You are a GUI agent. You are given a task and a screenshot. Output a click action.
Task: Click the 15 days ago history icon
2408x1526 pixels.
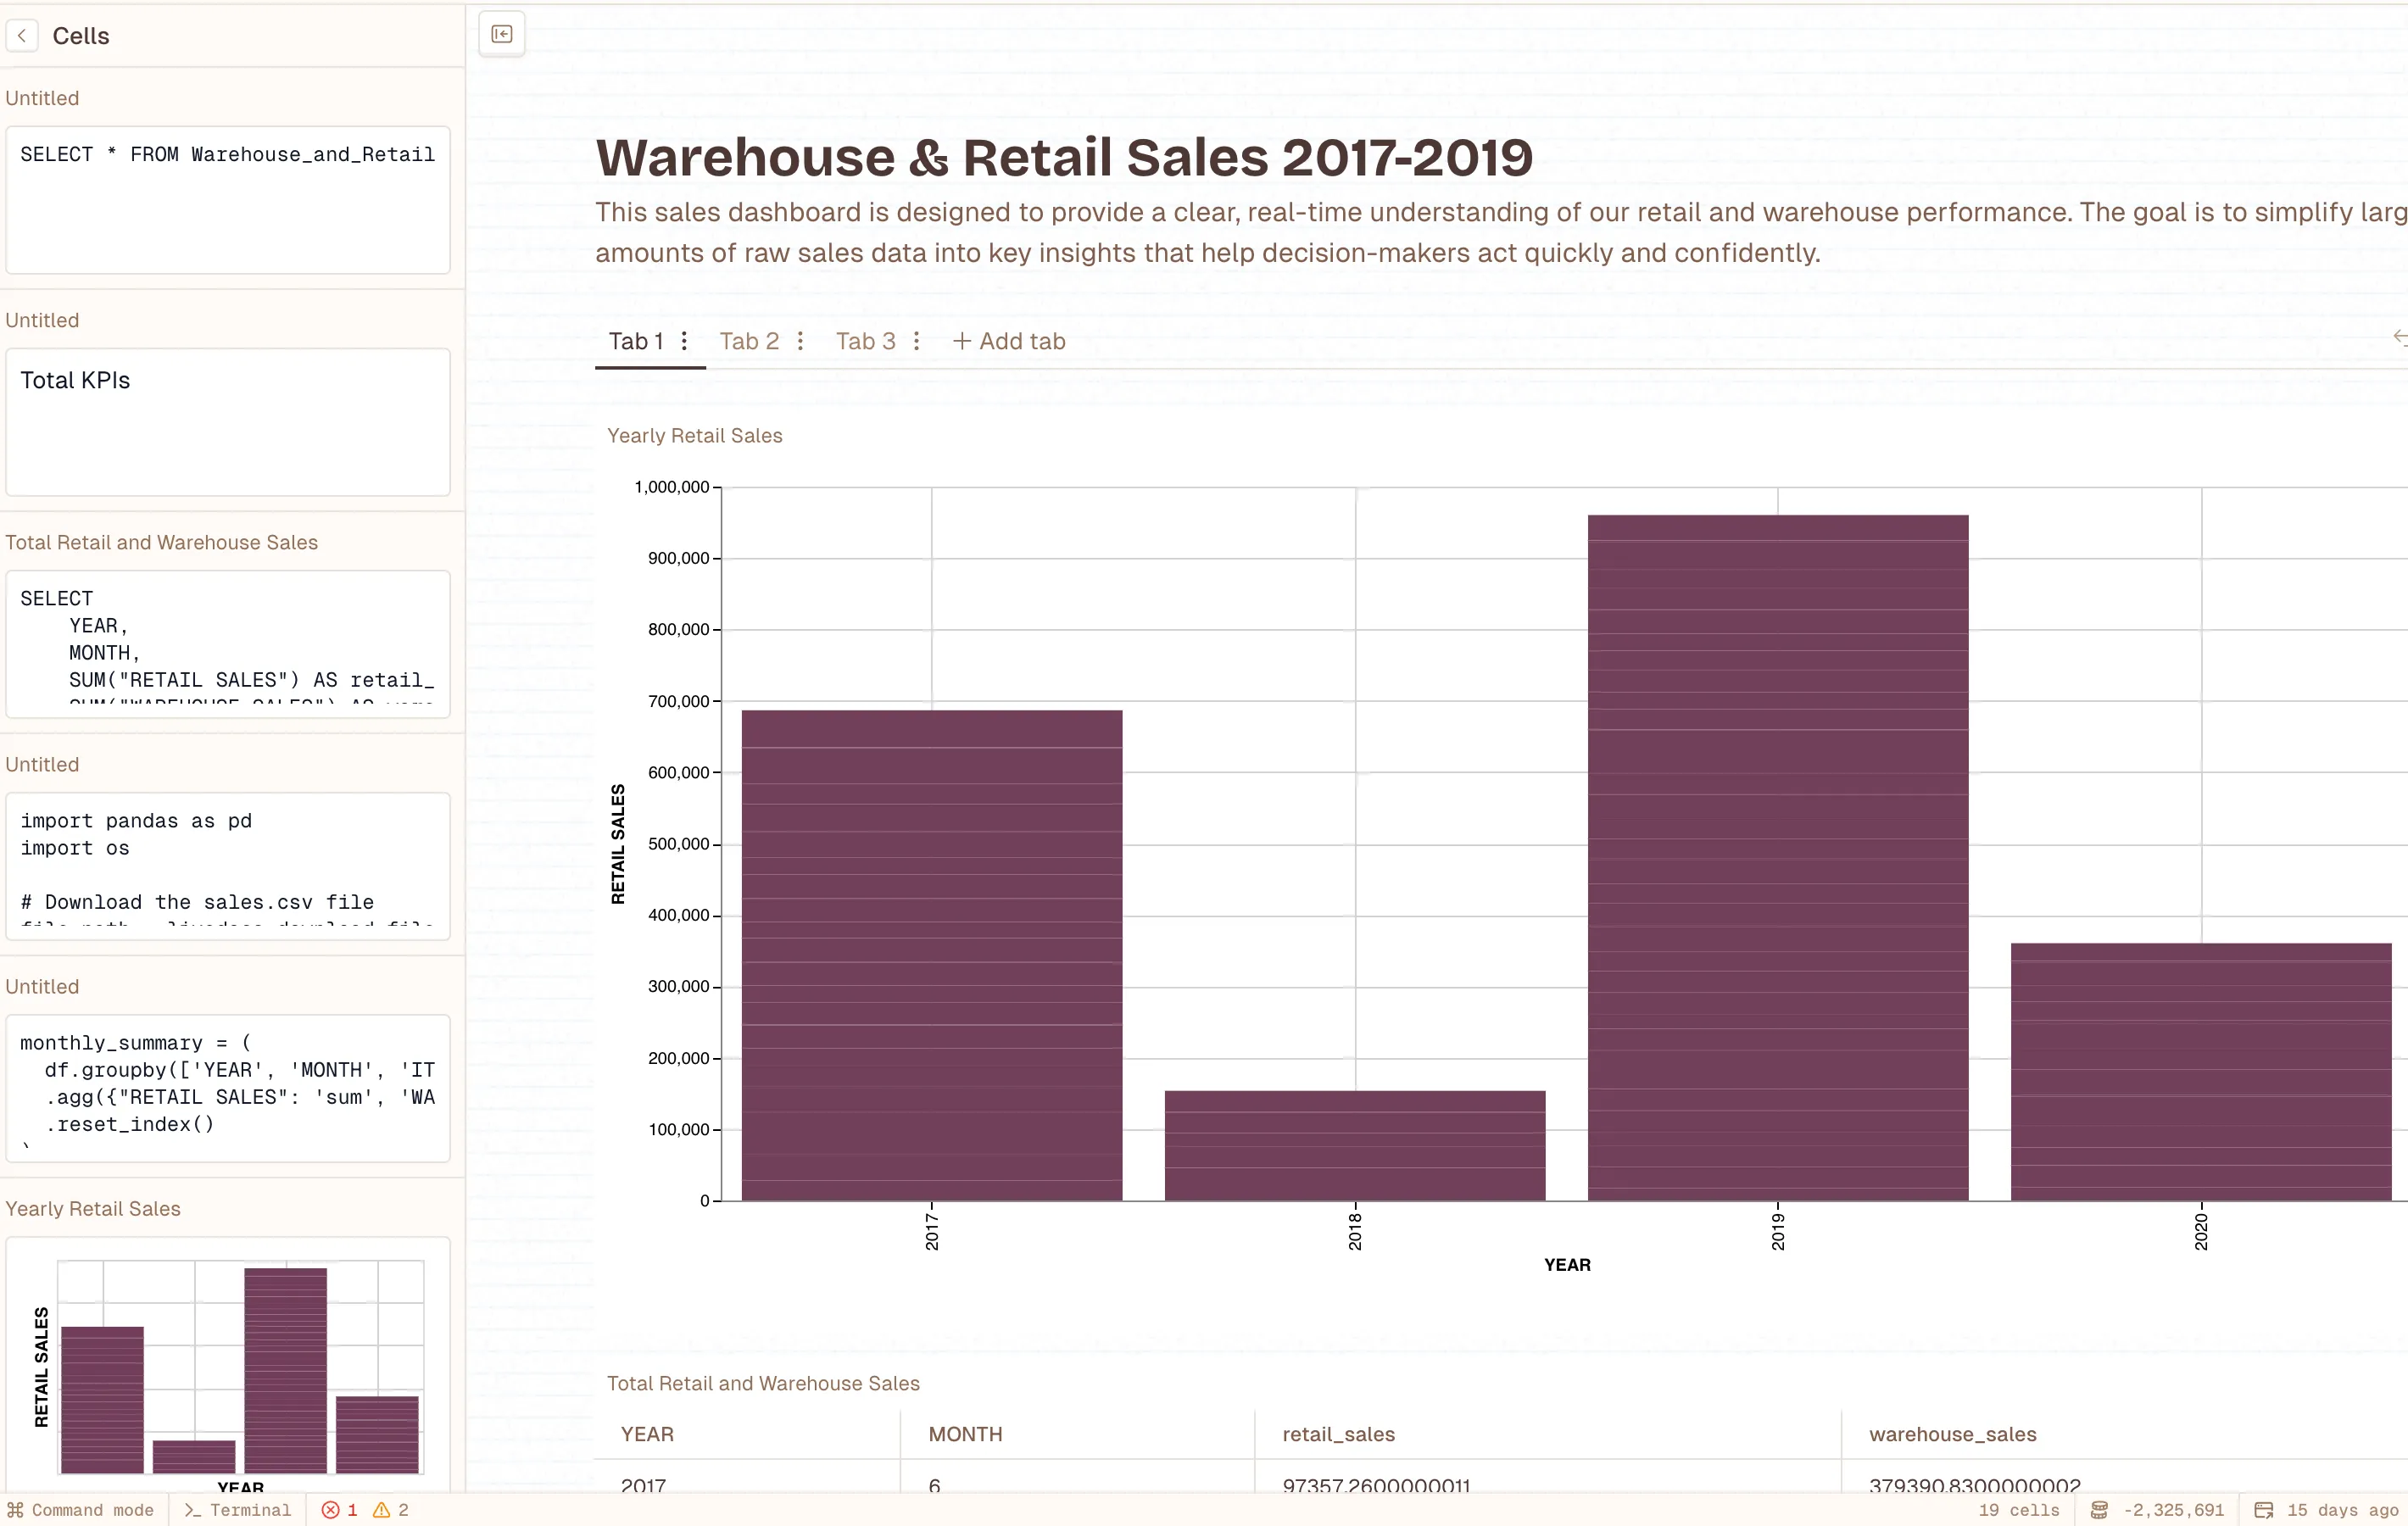pyautogui.click(x=2263, y=1510)
